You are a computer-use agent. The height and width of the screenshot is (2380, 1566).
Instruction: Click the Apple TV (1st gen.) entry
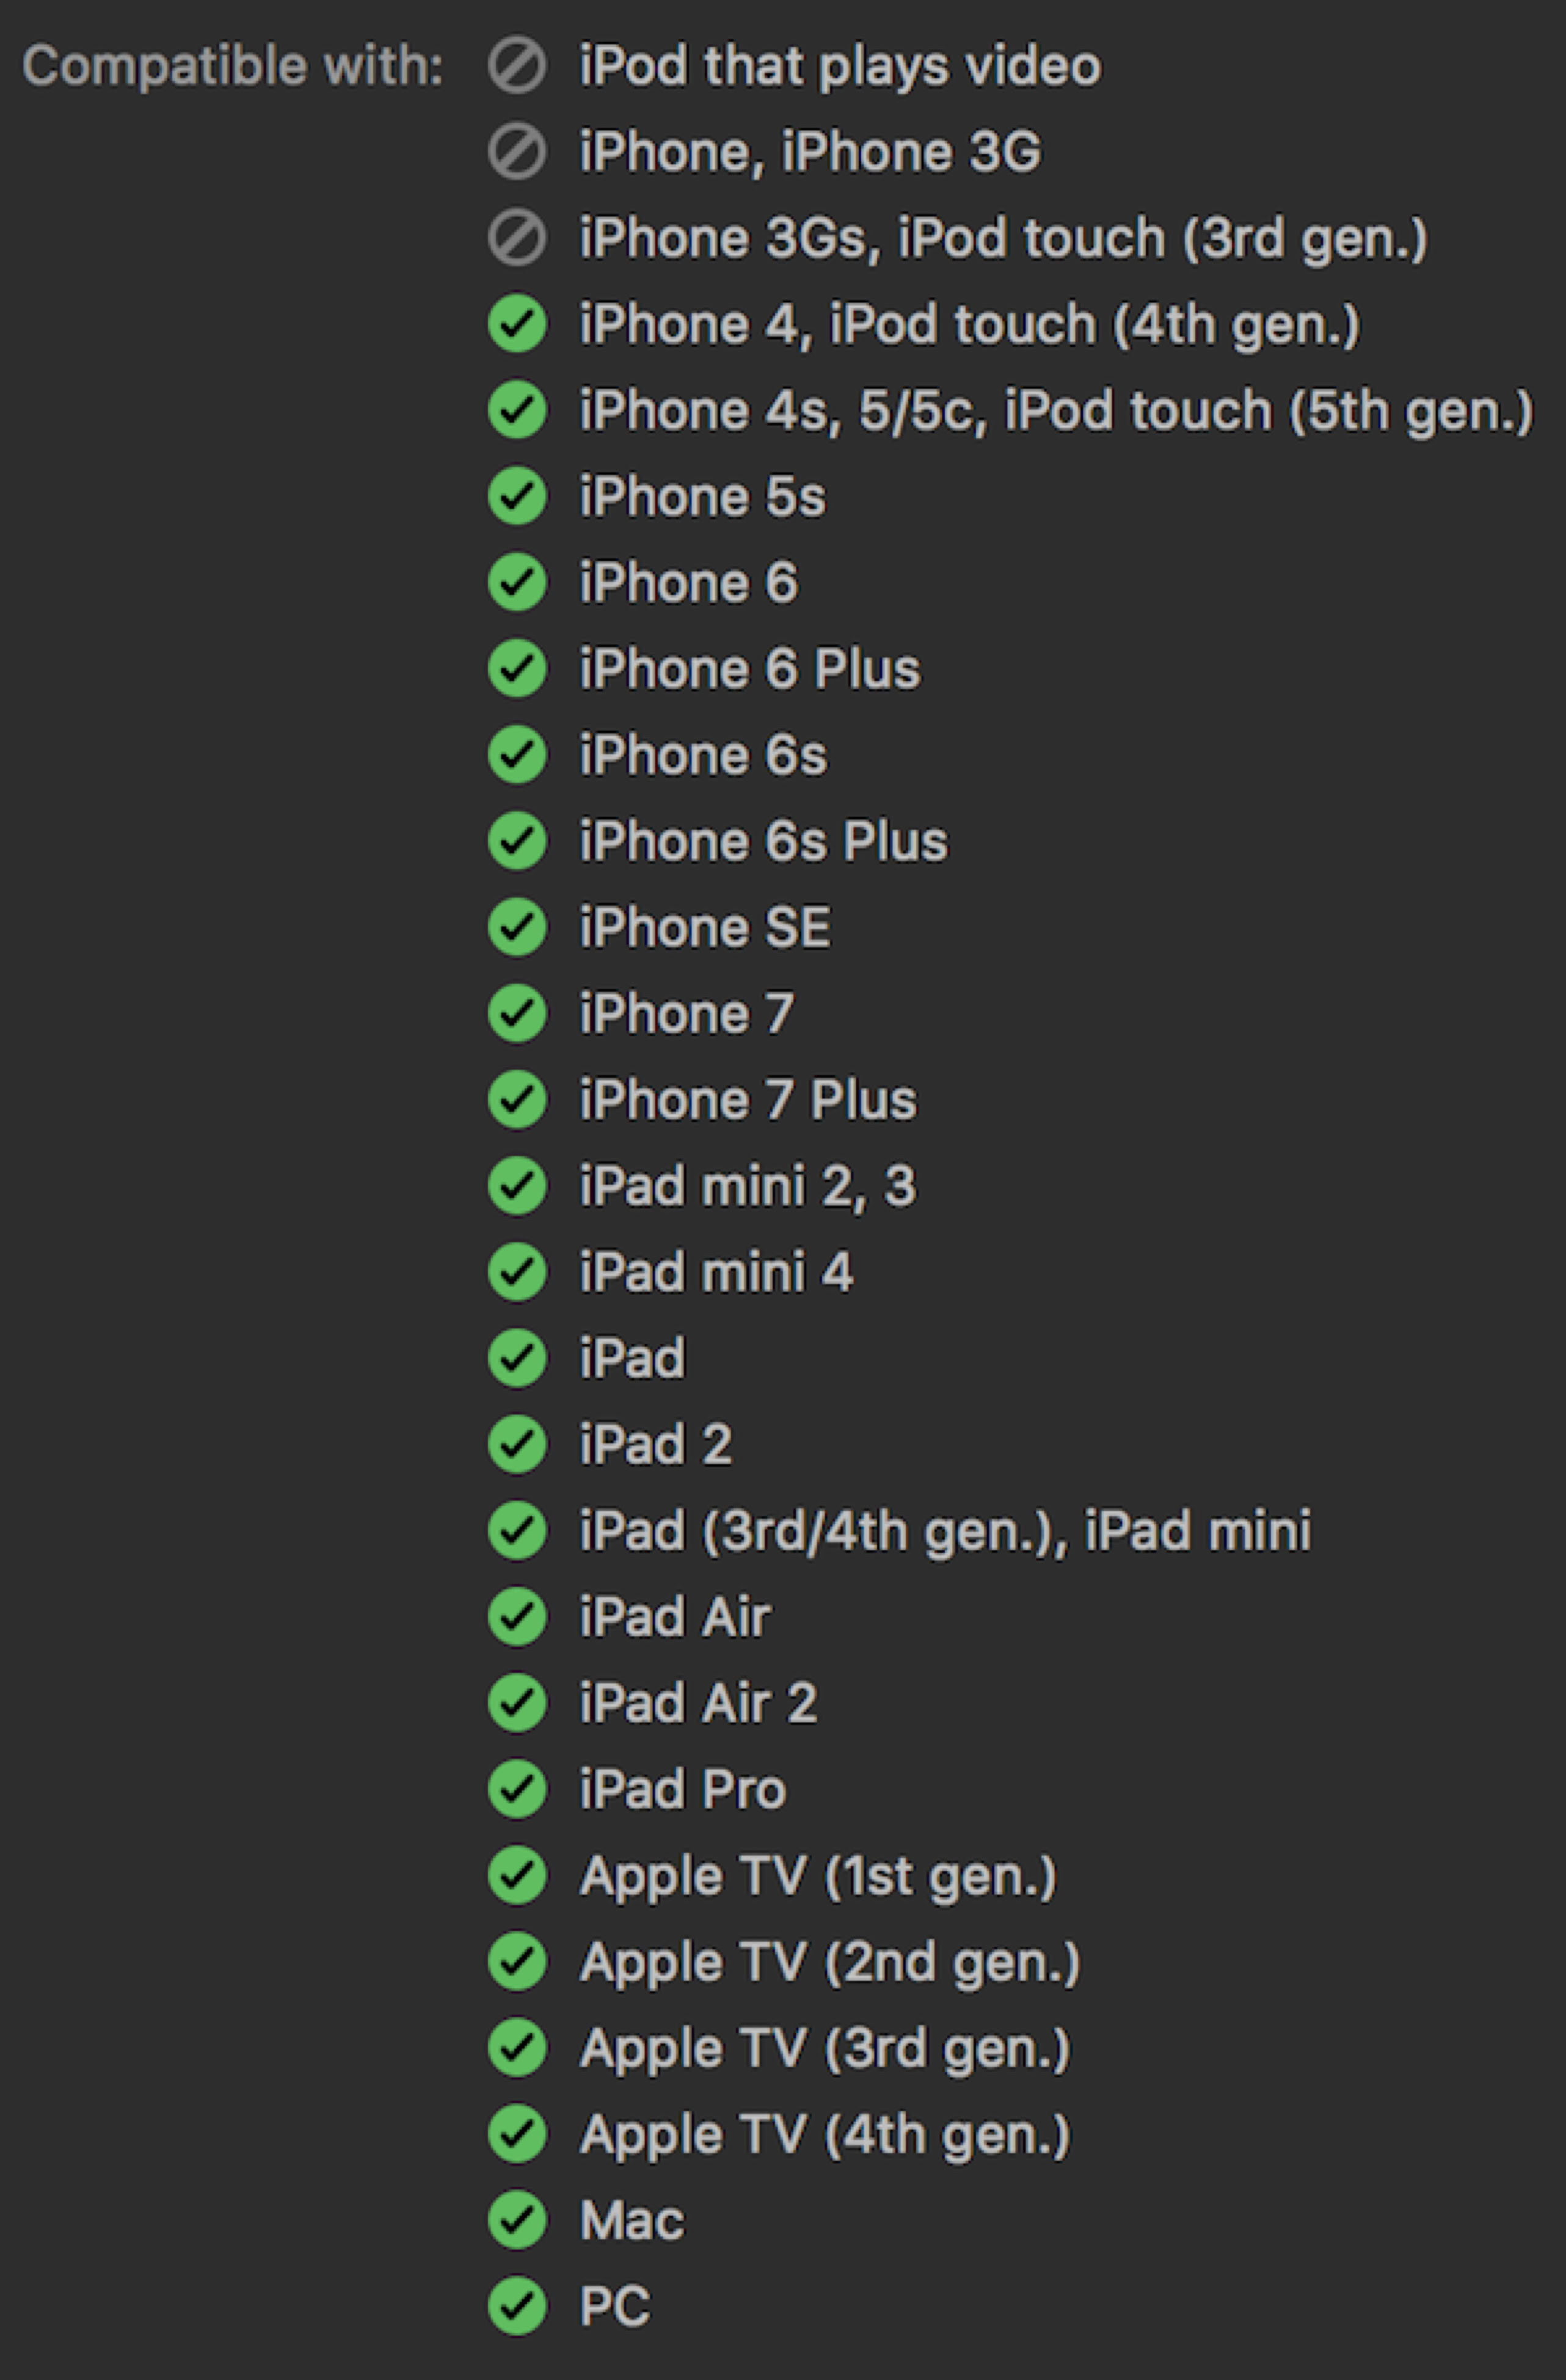tap(818, 1876)
